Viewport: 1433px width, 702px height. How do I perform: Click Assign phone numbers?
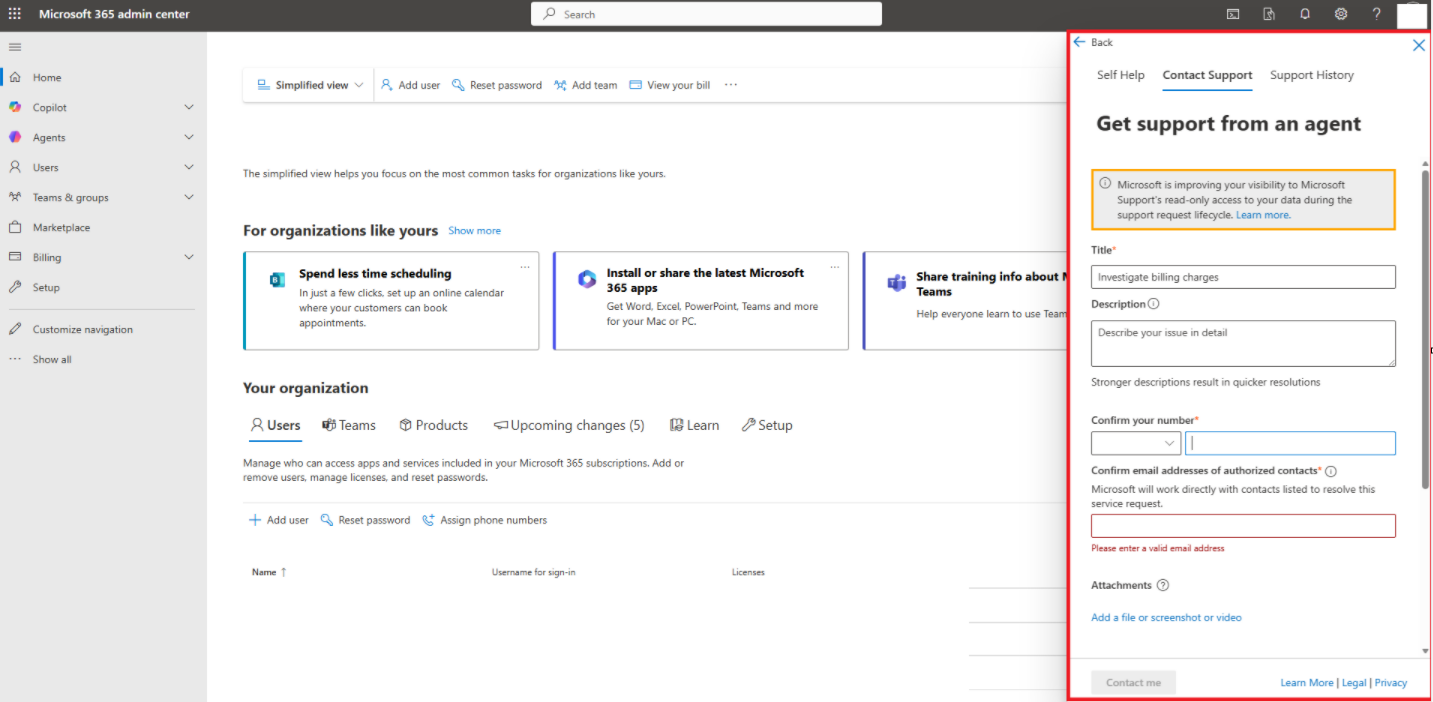[484, 520]
